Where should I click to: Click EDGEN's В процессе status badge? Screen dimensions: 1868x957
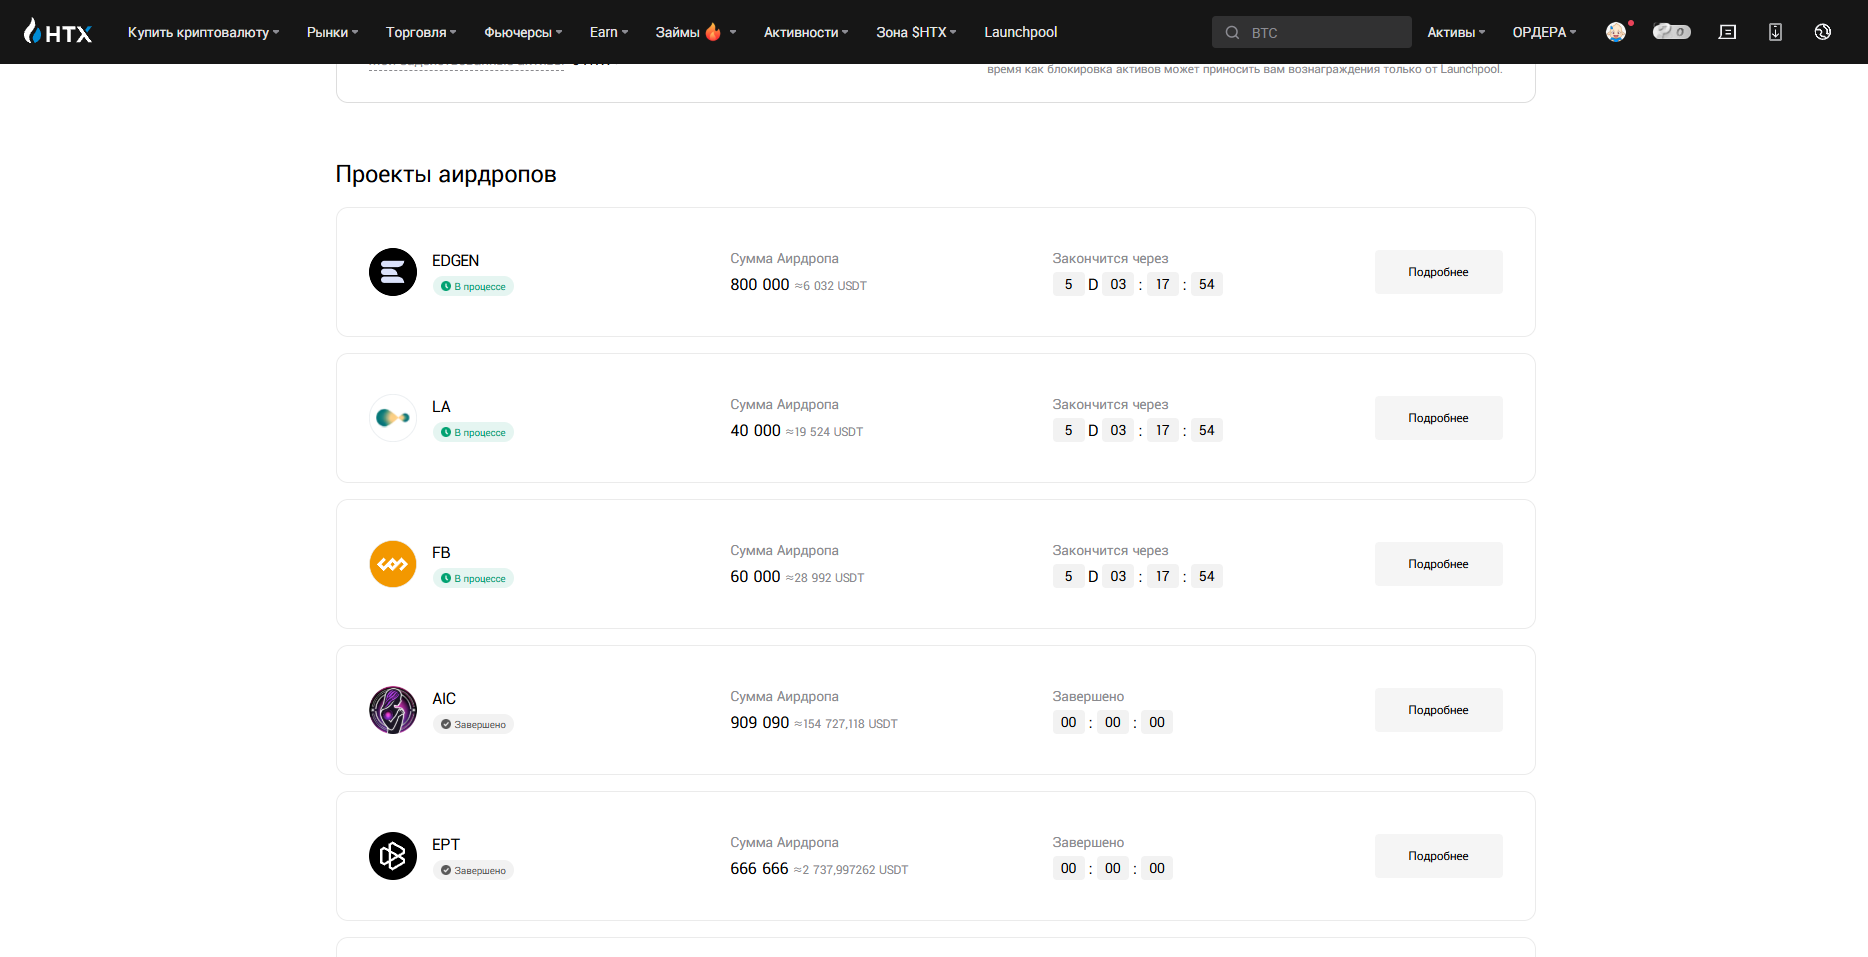click(473, 286)
